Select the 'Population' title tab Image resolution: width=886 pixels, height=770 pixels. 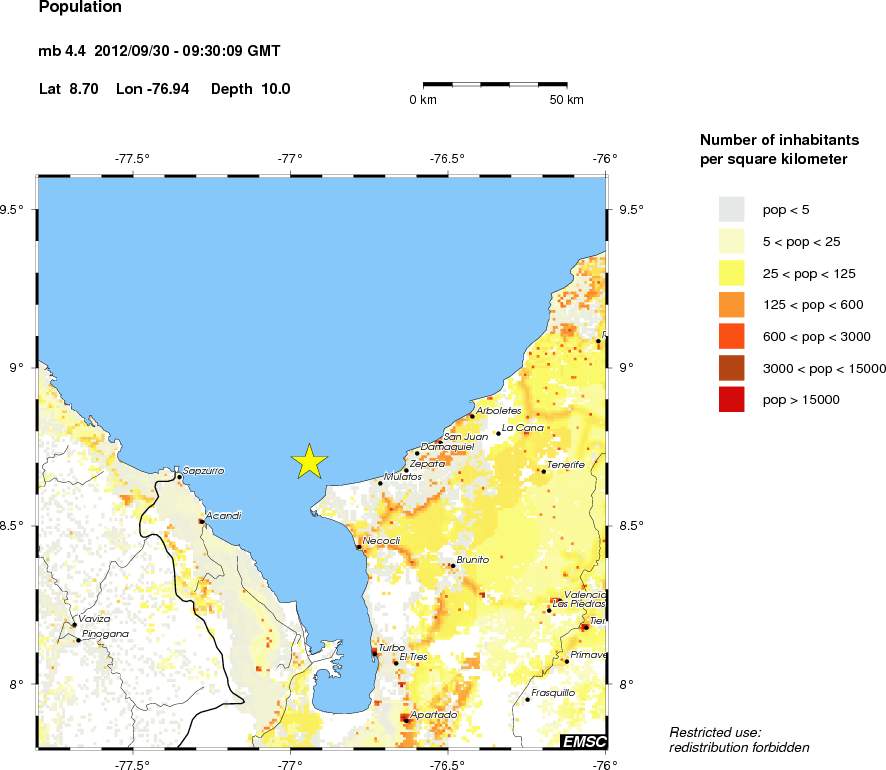[x=79, y=8]
